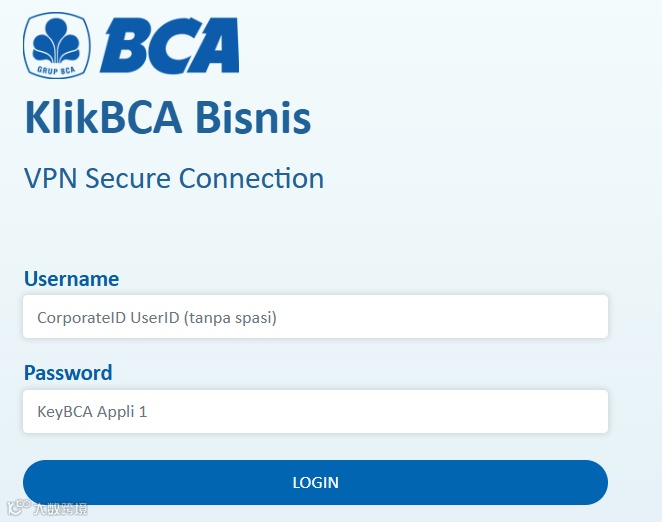Click the word KlikBCA in the title

click(103, 117)
